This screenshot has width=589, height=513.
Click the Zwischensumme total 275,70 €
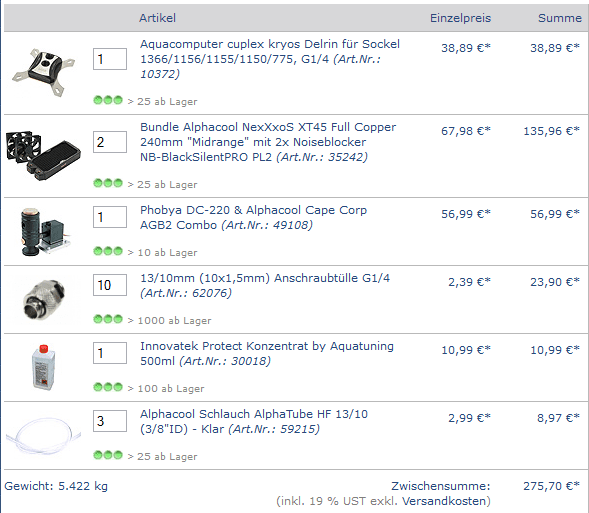coord(551,486)
